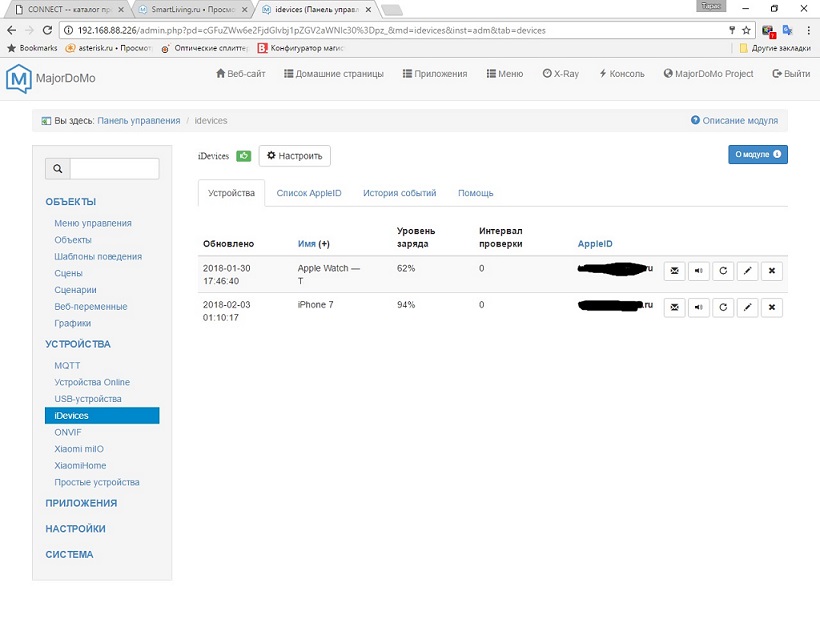Open the Настроить settings button
Image resolution: width=820 pixels, height=631 pixels.
click(x=294, y=156)
